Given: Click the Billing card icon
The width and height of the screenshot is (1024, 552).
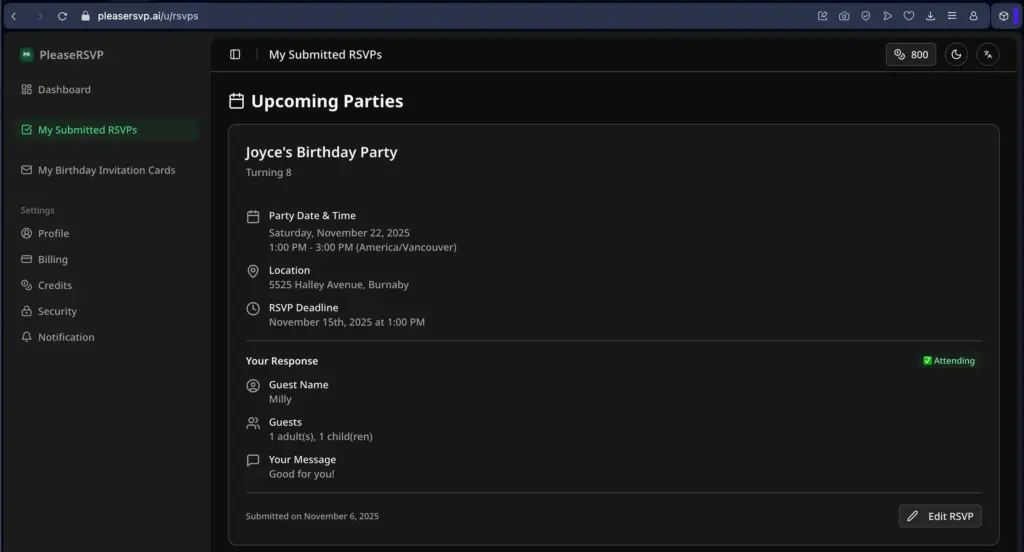Looking at the screenshot, I should click(x=27, y=260).
